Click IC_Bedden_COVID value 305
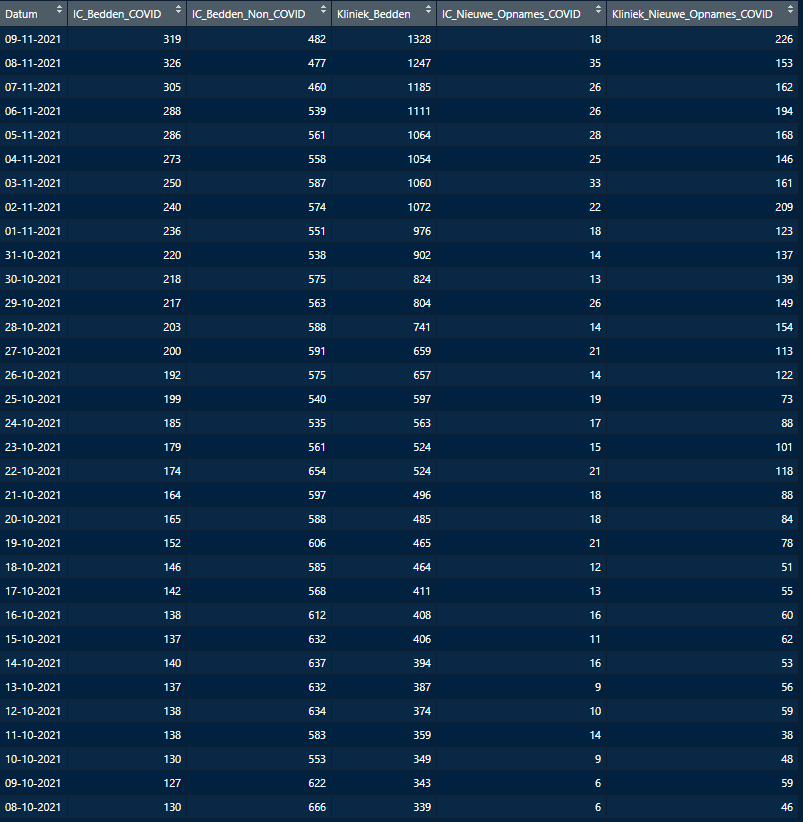Image resolution: width=803 pixels, height=822 pixels. tap(172, 87)
